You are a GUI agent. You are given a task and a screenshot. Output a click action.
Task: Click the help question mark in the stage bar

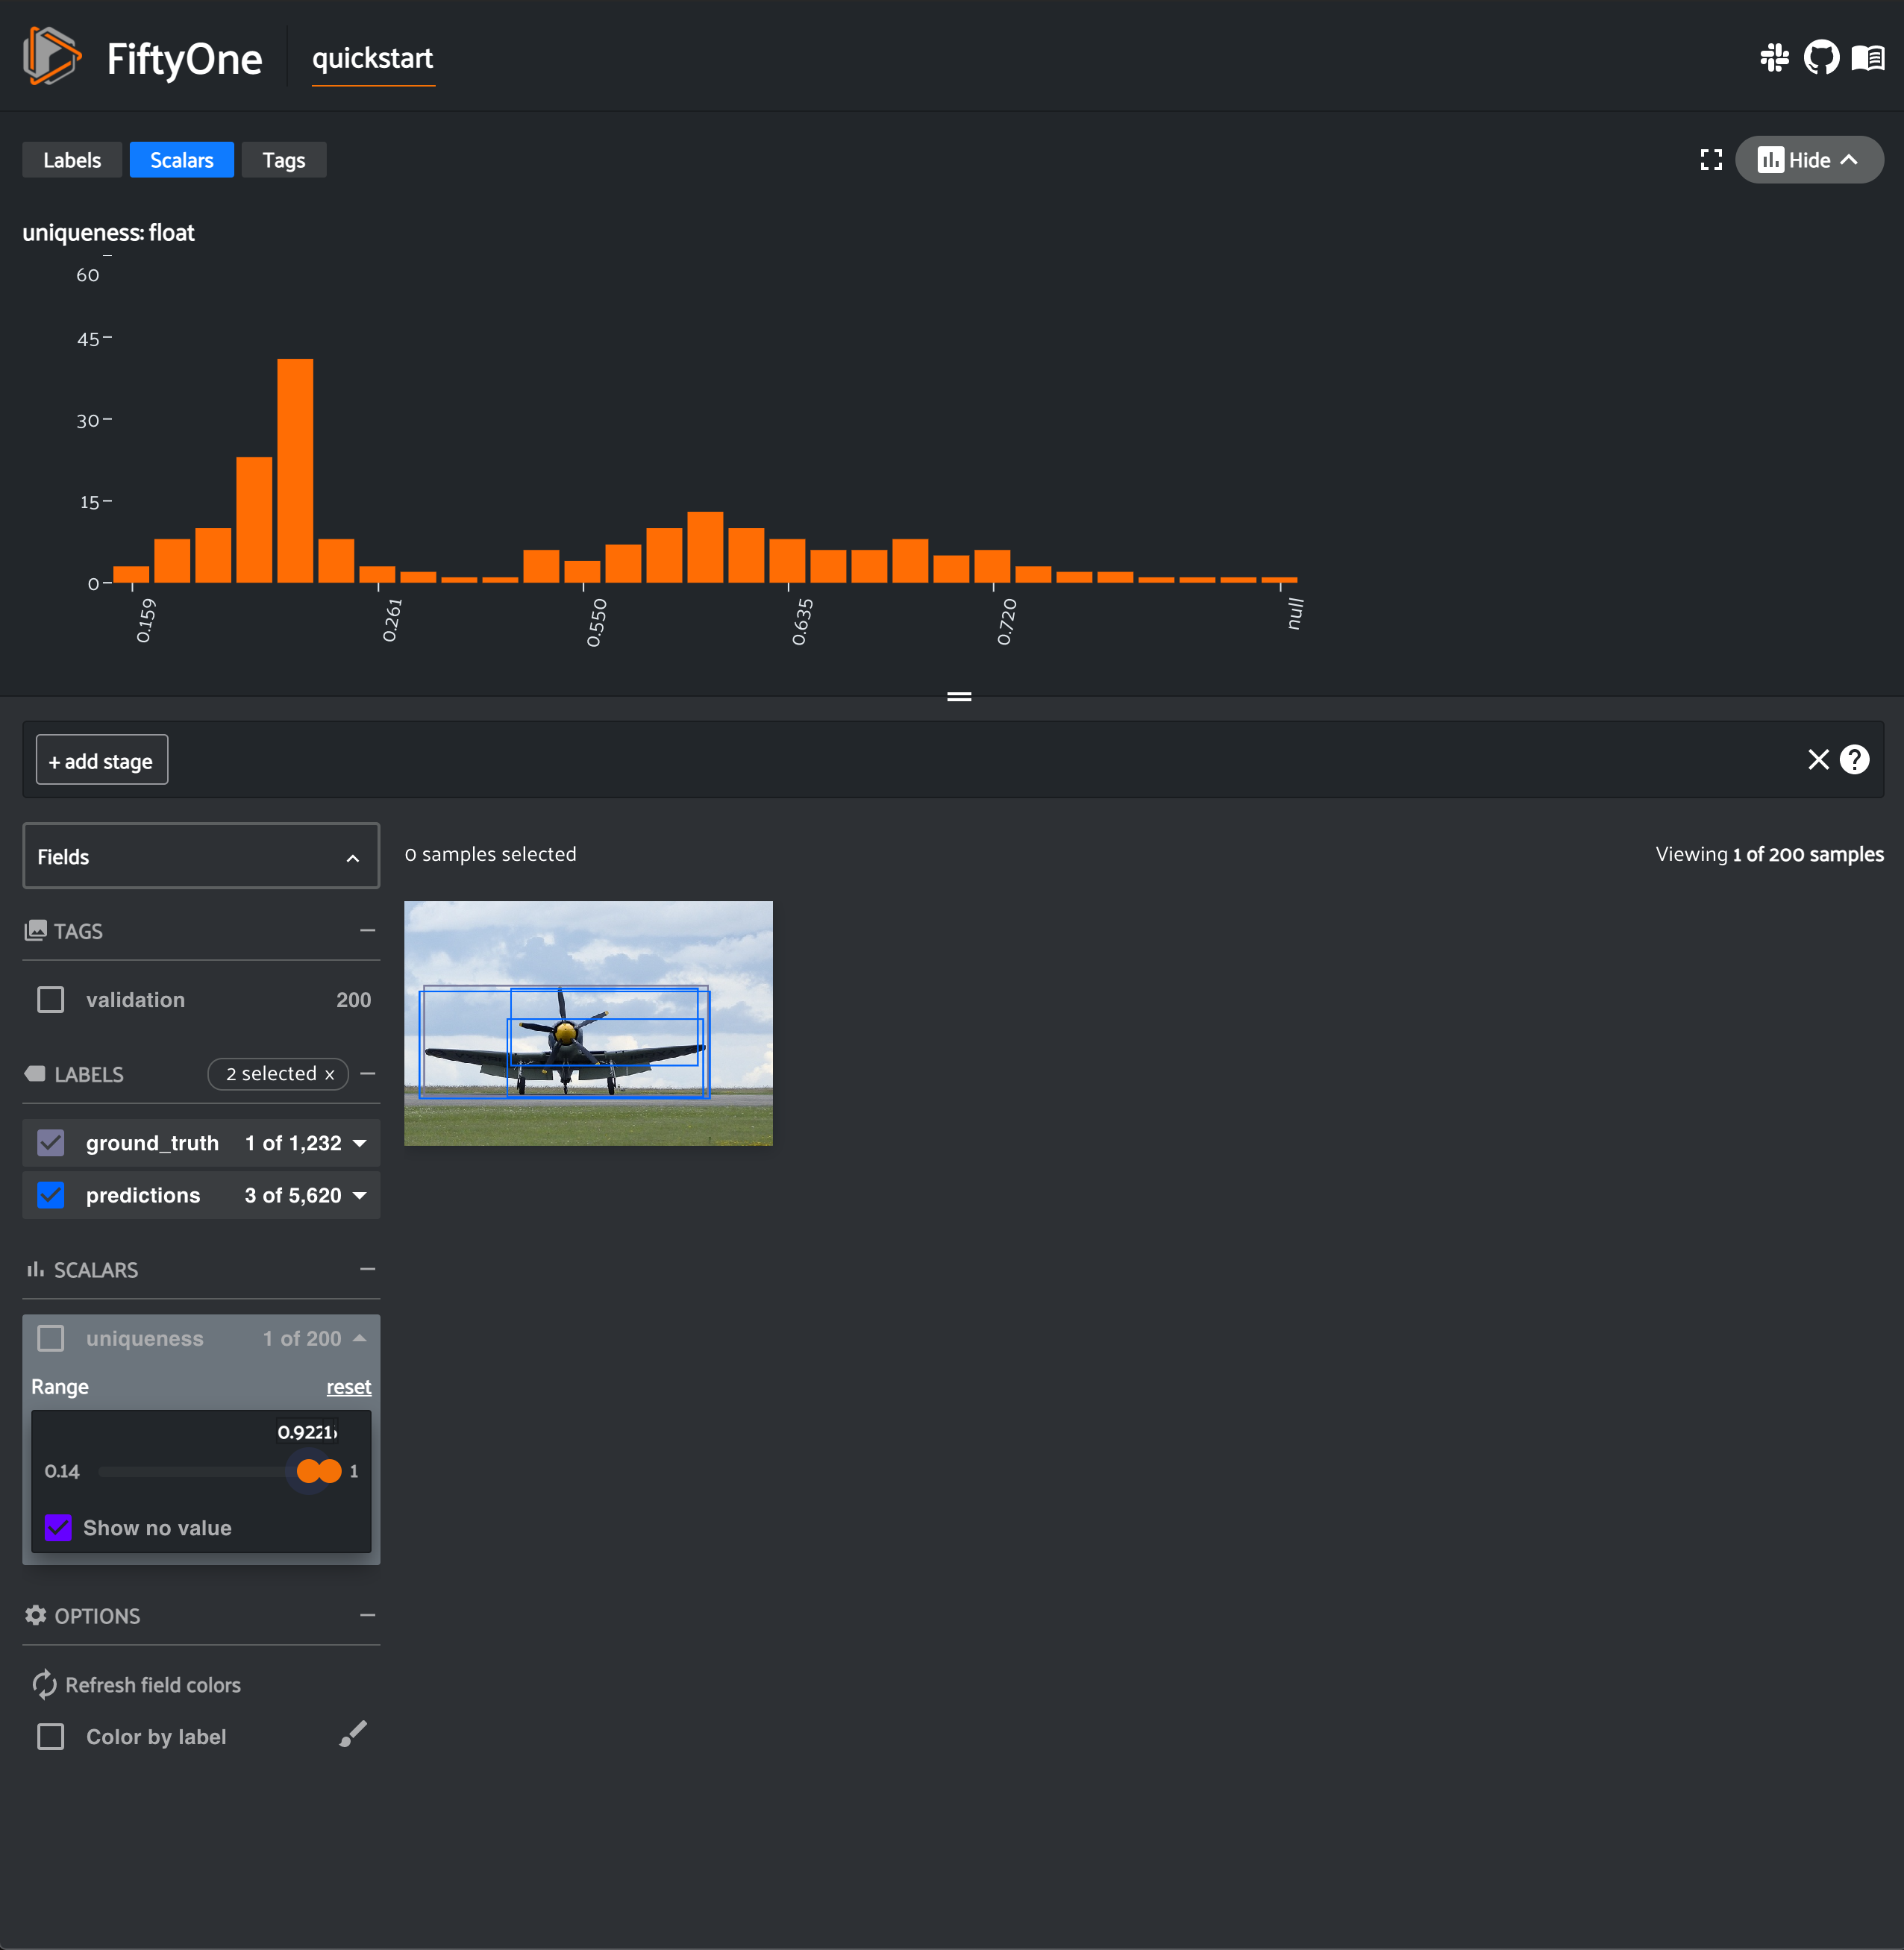1855,760
